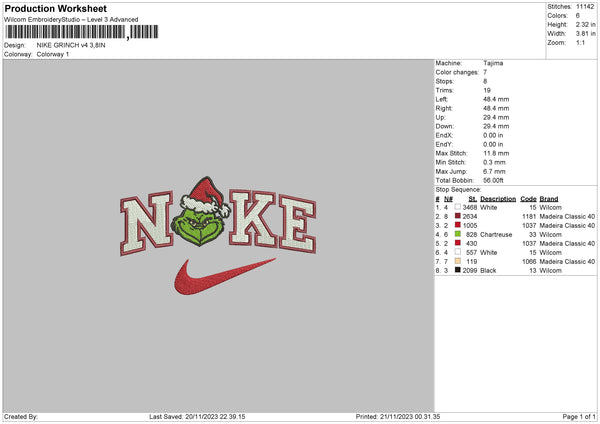Screen dimensions: 600x424
Task: Click the St. column header
Action: click(473, 199)
